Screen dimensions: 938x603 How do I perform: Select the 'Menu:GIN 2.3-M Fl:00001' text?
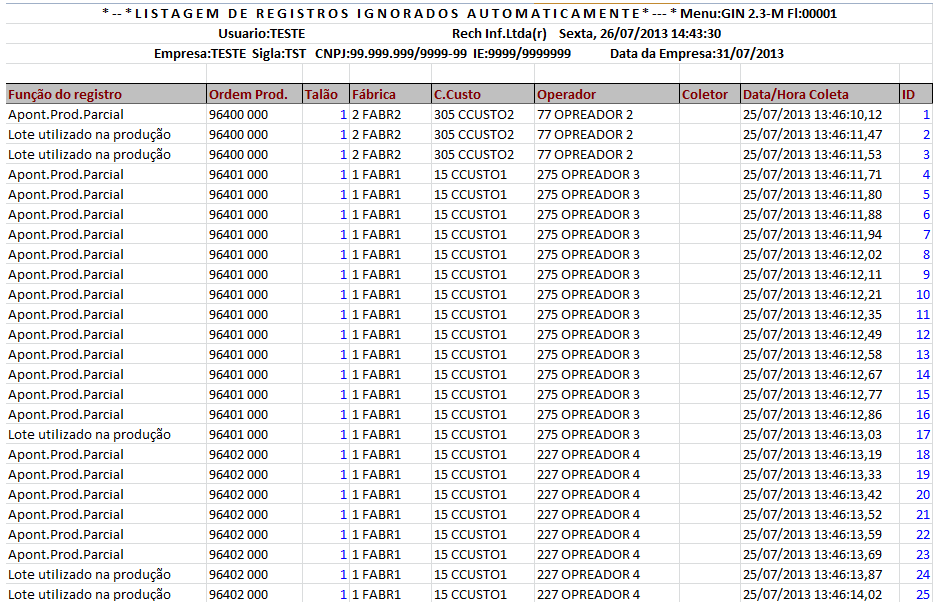point(759,13)
